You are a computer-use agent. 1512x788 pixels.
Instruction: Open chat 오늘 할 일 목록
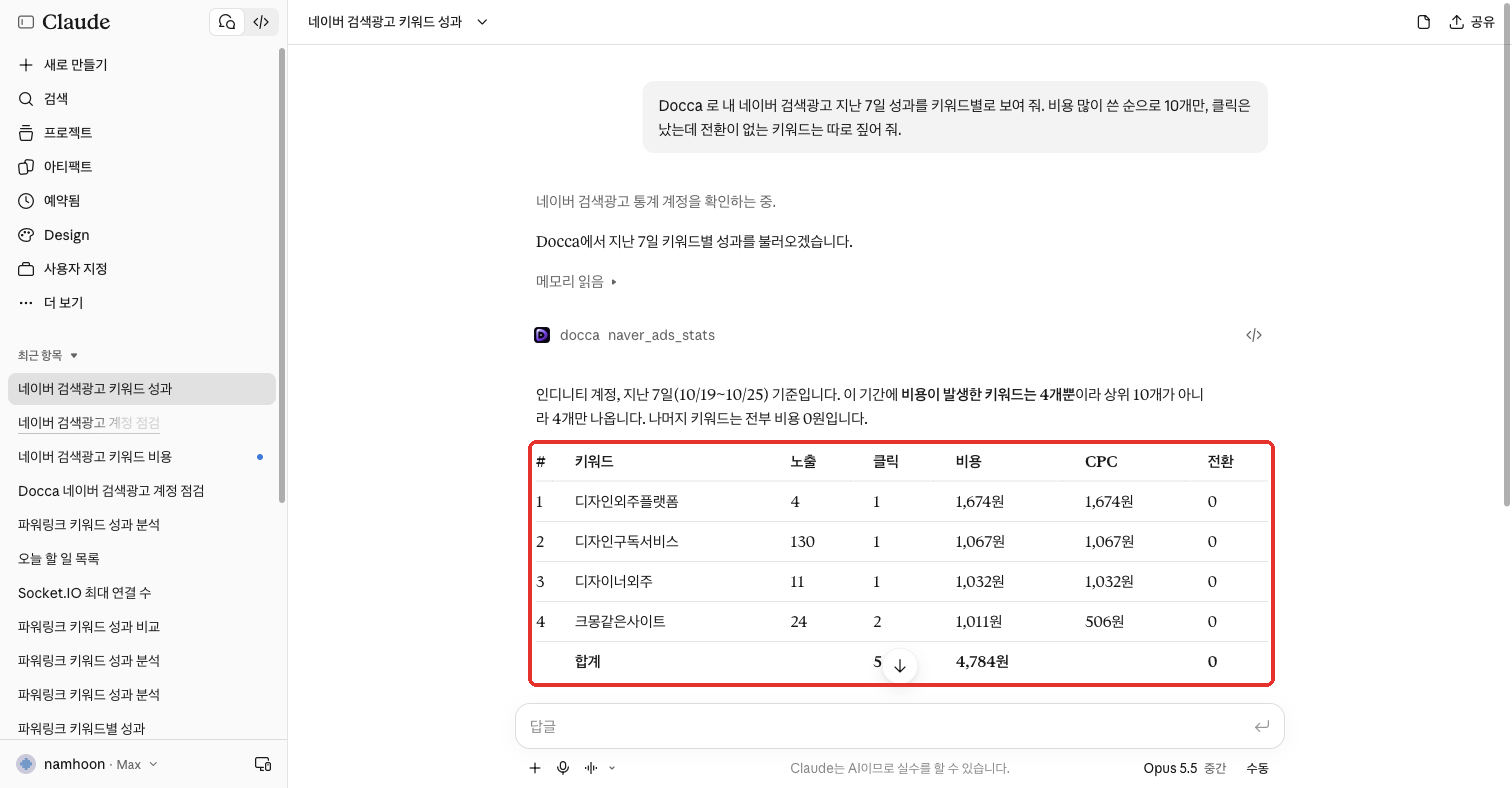click(x=142, y=559)
